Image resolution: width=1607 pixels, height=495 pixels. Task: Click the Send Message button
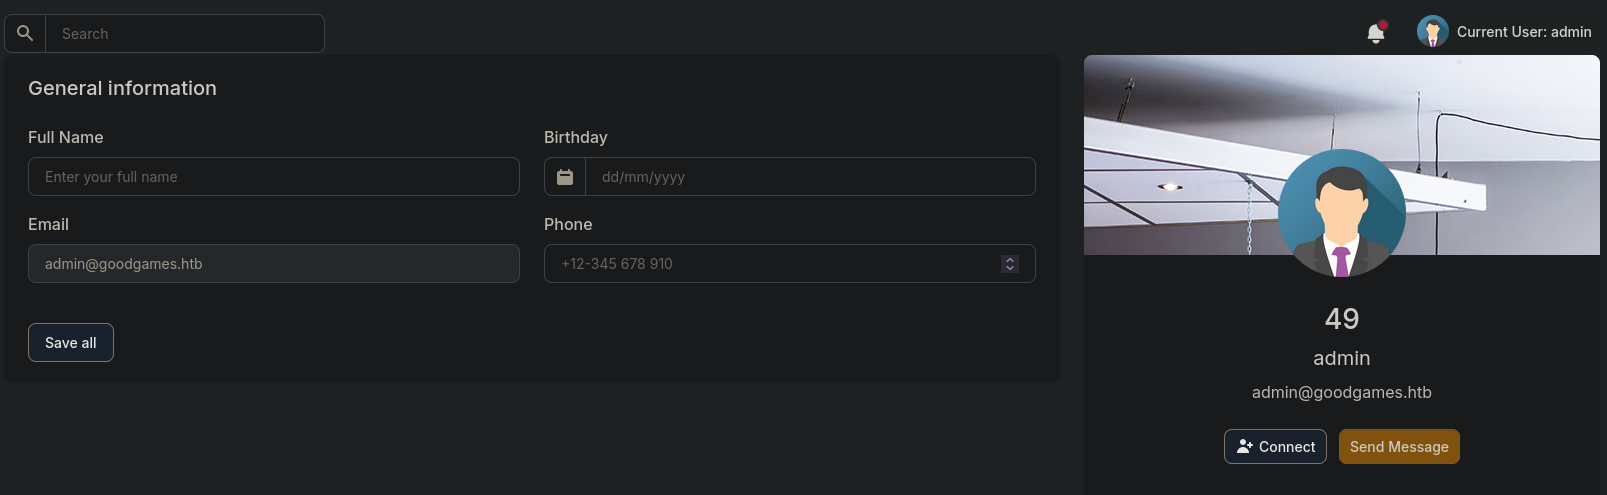click(x=1399, y=447)
